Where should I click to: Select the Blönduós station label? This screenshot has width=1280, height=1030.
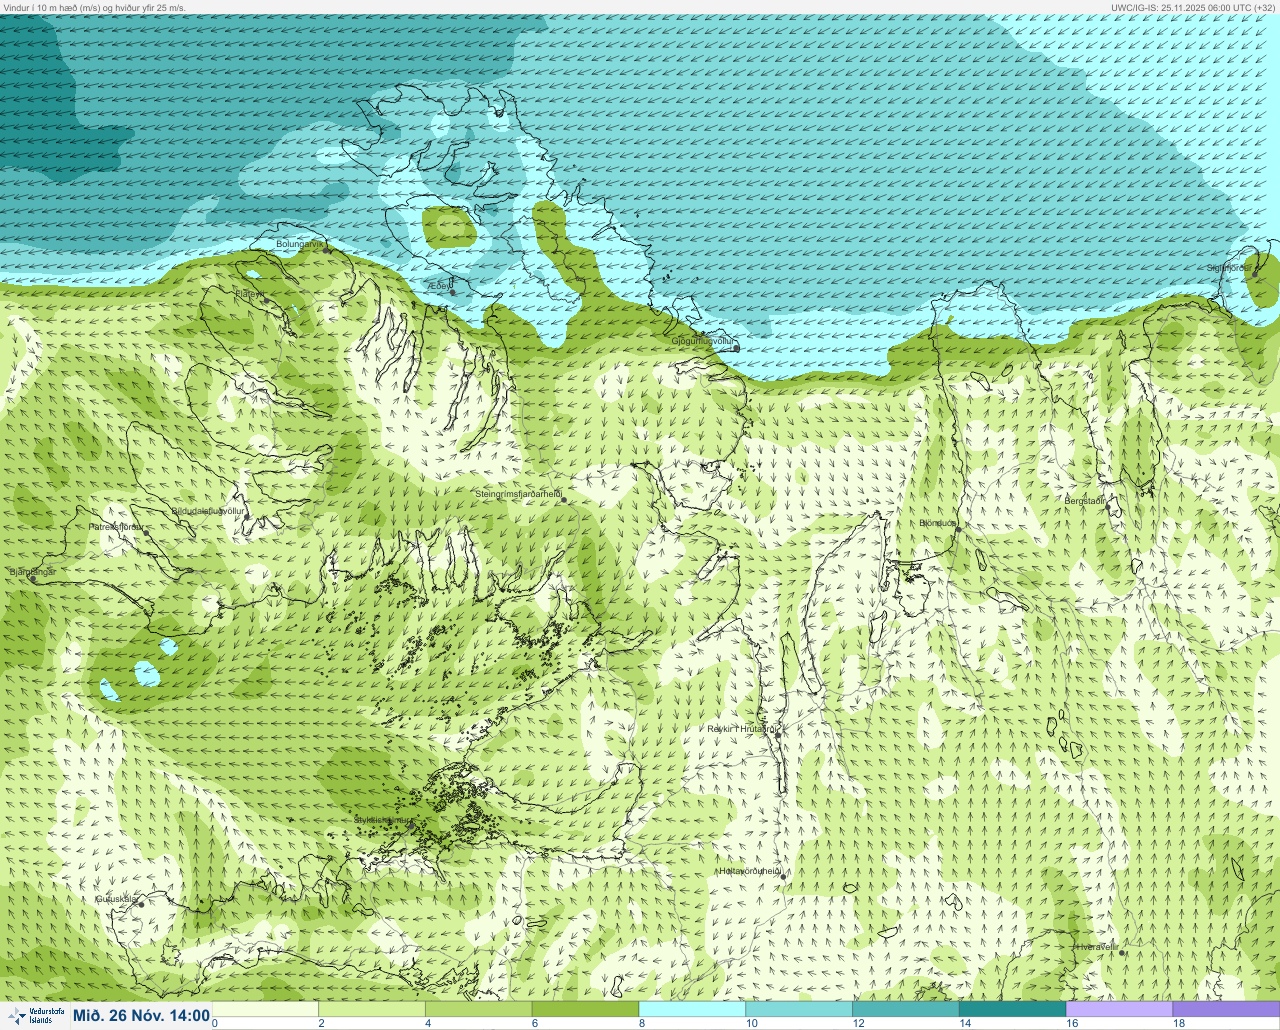[x=938, y=523]
